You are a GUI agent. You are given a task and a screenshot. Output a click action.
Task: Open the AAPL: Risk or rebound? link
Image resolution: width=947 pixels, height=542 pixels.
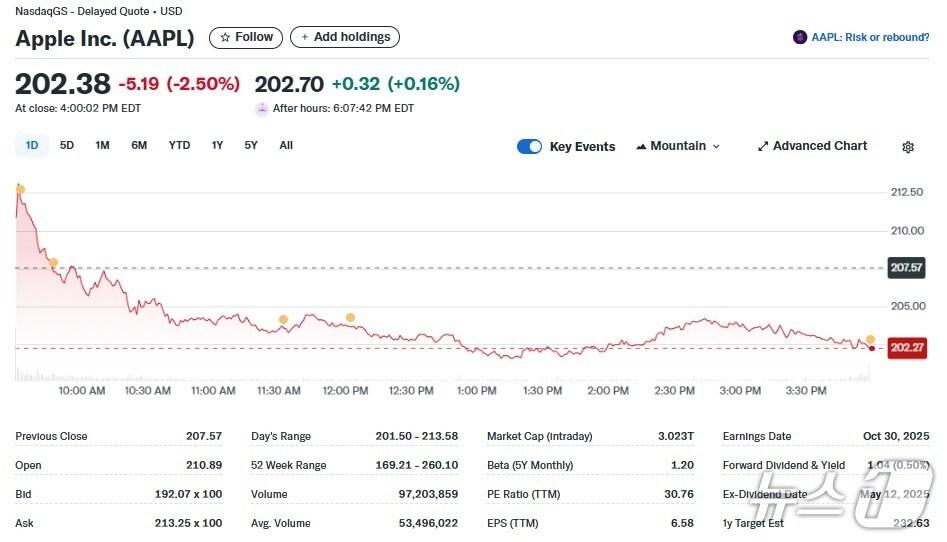869,37
